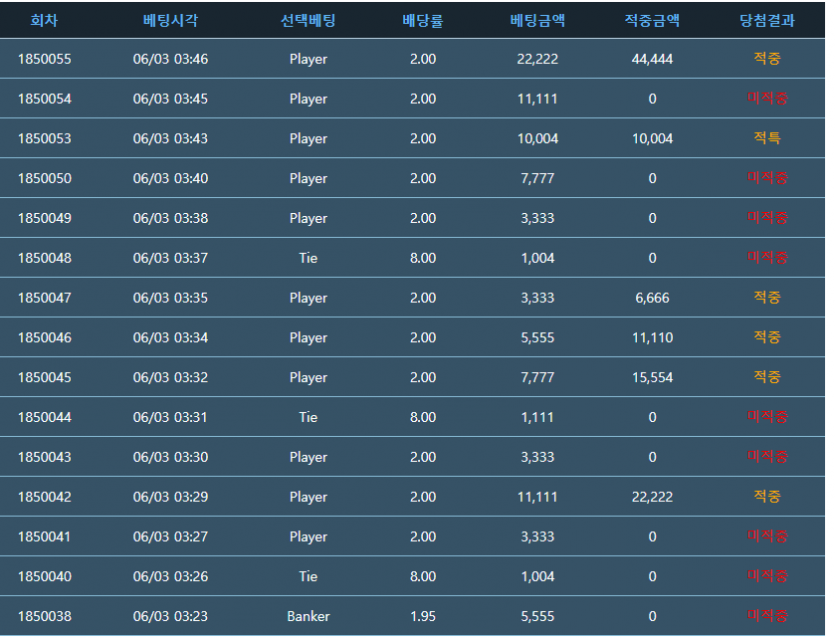Click the 회차 column header

pyautogui.click(x=44, y=20)
